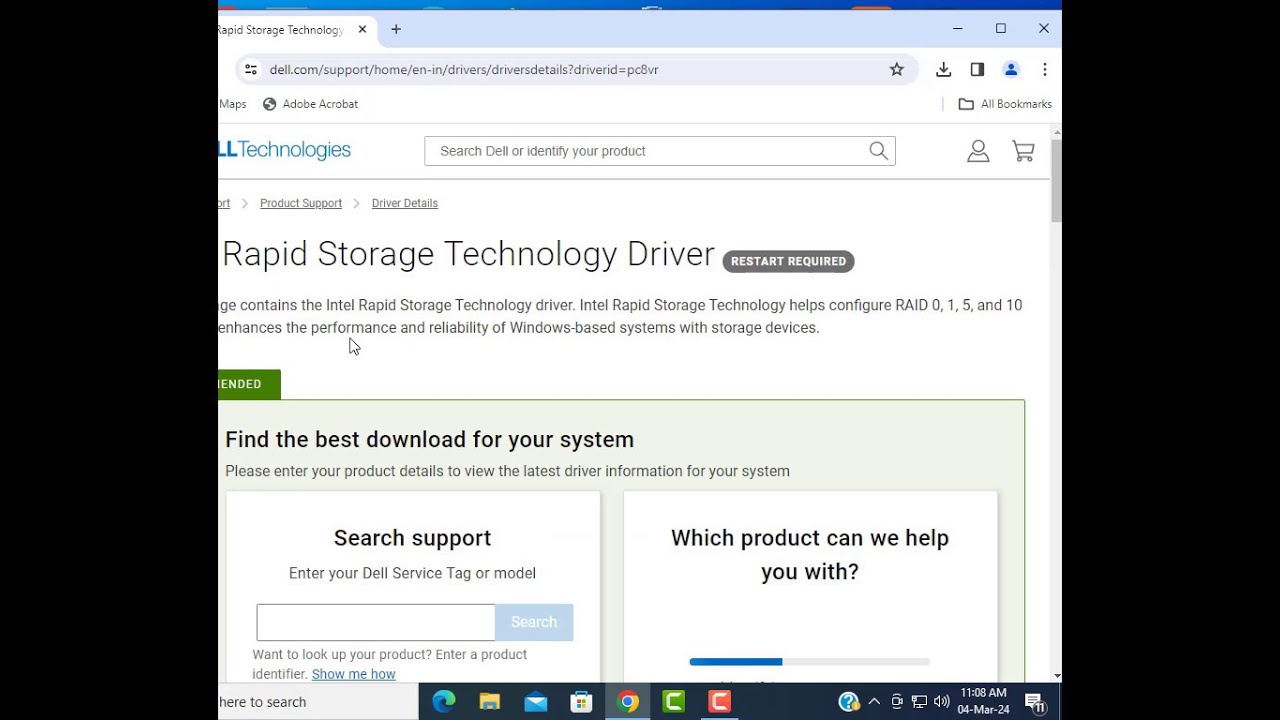Viewport: 1280px width, 720px height.
Task: Click the Search button in Search support
Action: coord(534,622)
